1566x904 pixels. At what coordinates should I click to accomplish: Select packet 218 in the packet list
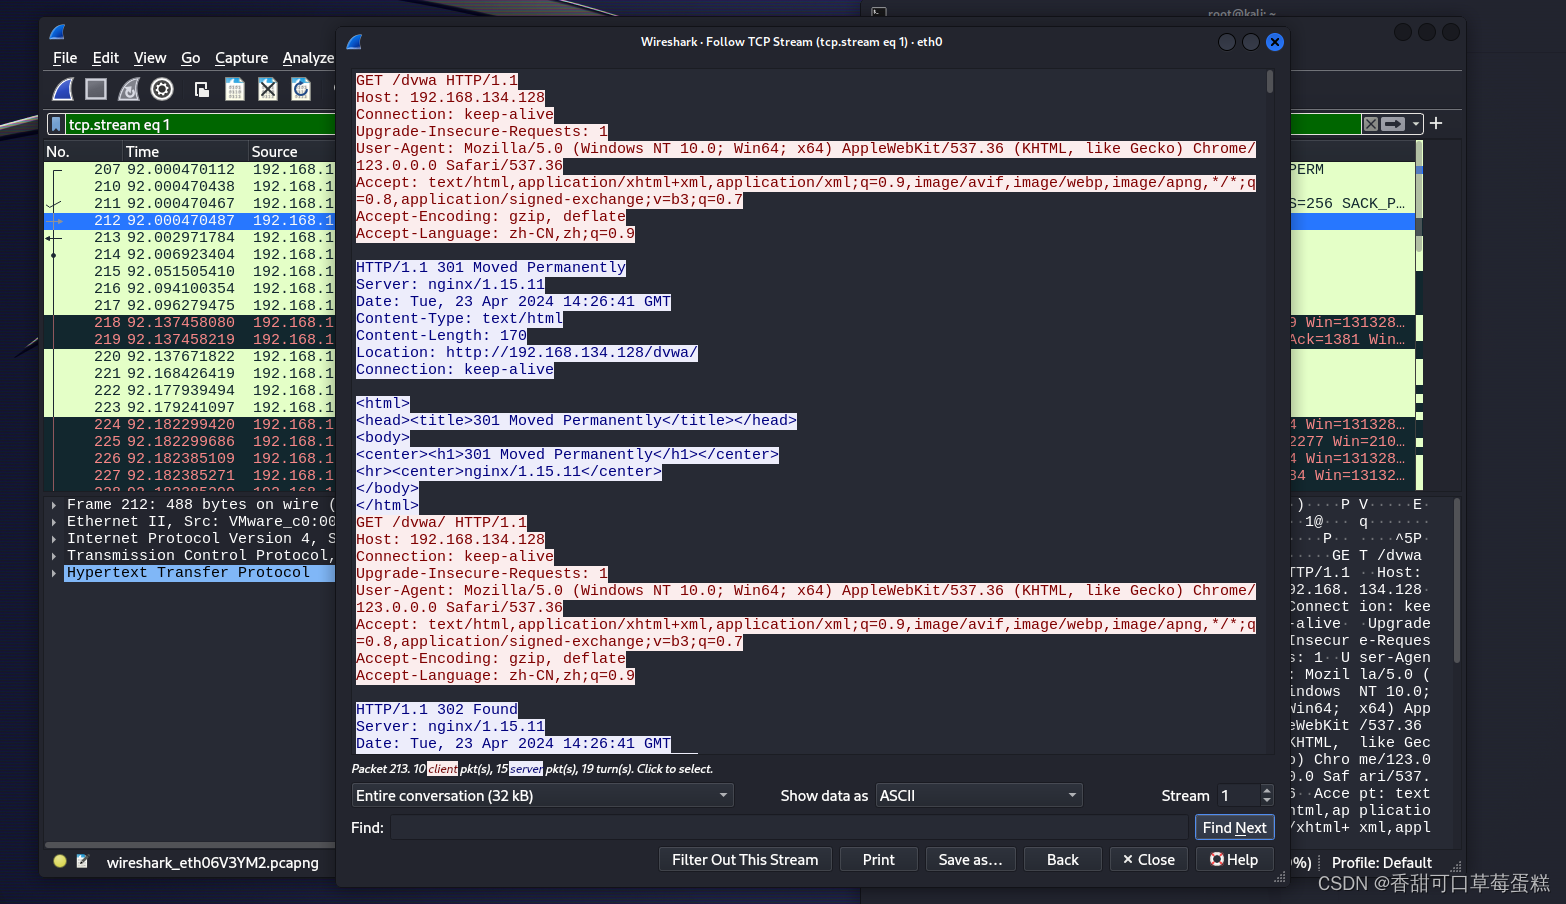tap(190, 322)
